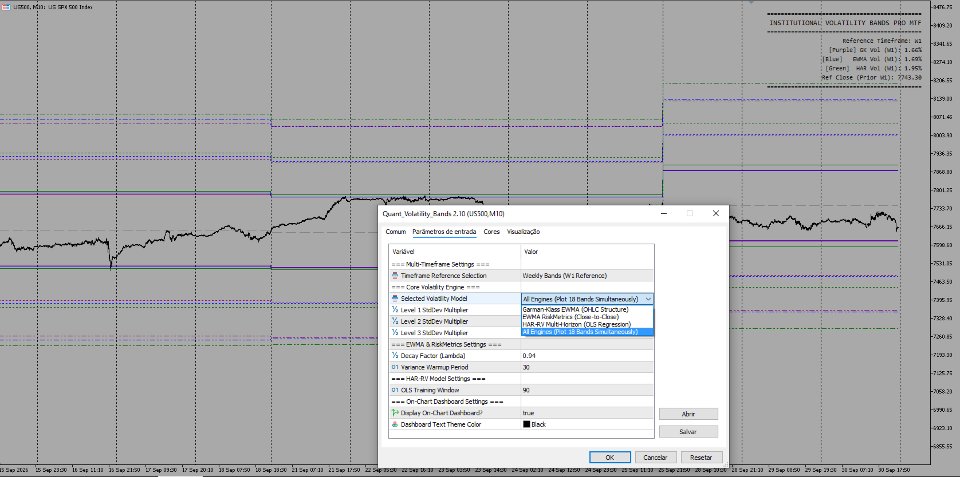
Task: Select All Engines option in dropdown list
Action: (587, 331)
